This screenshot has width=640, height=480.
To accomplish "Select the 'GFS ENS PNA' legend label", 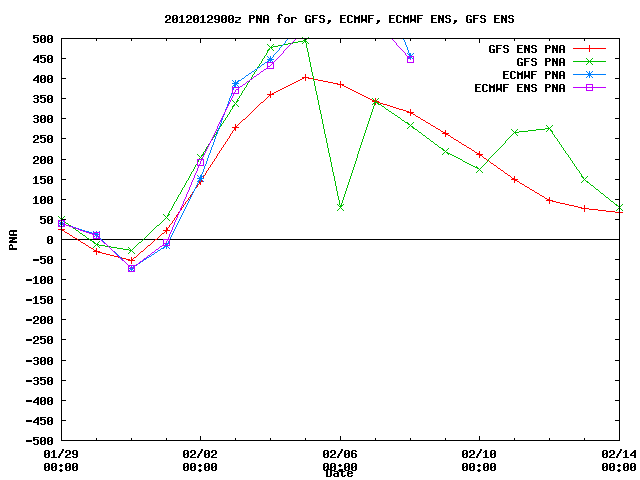I will pyautogui.click(x=527, y=49).
